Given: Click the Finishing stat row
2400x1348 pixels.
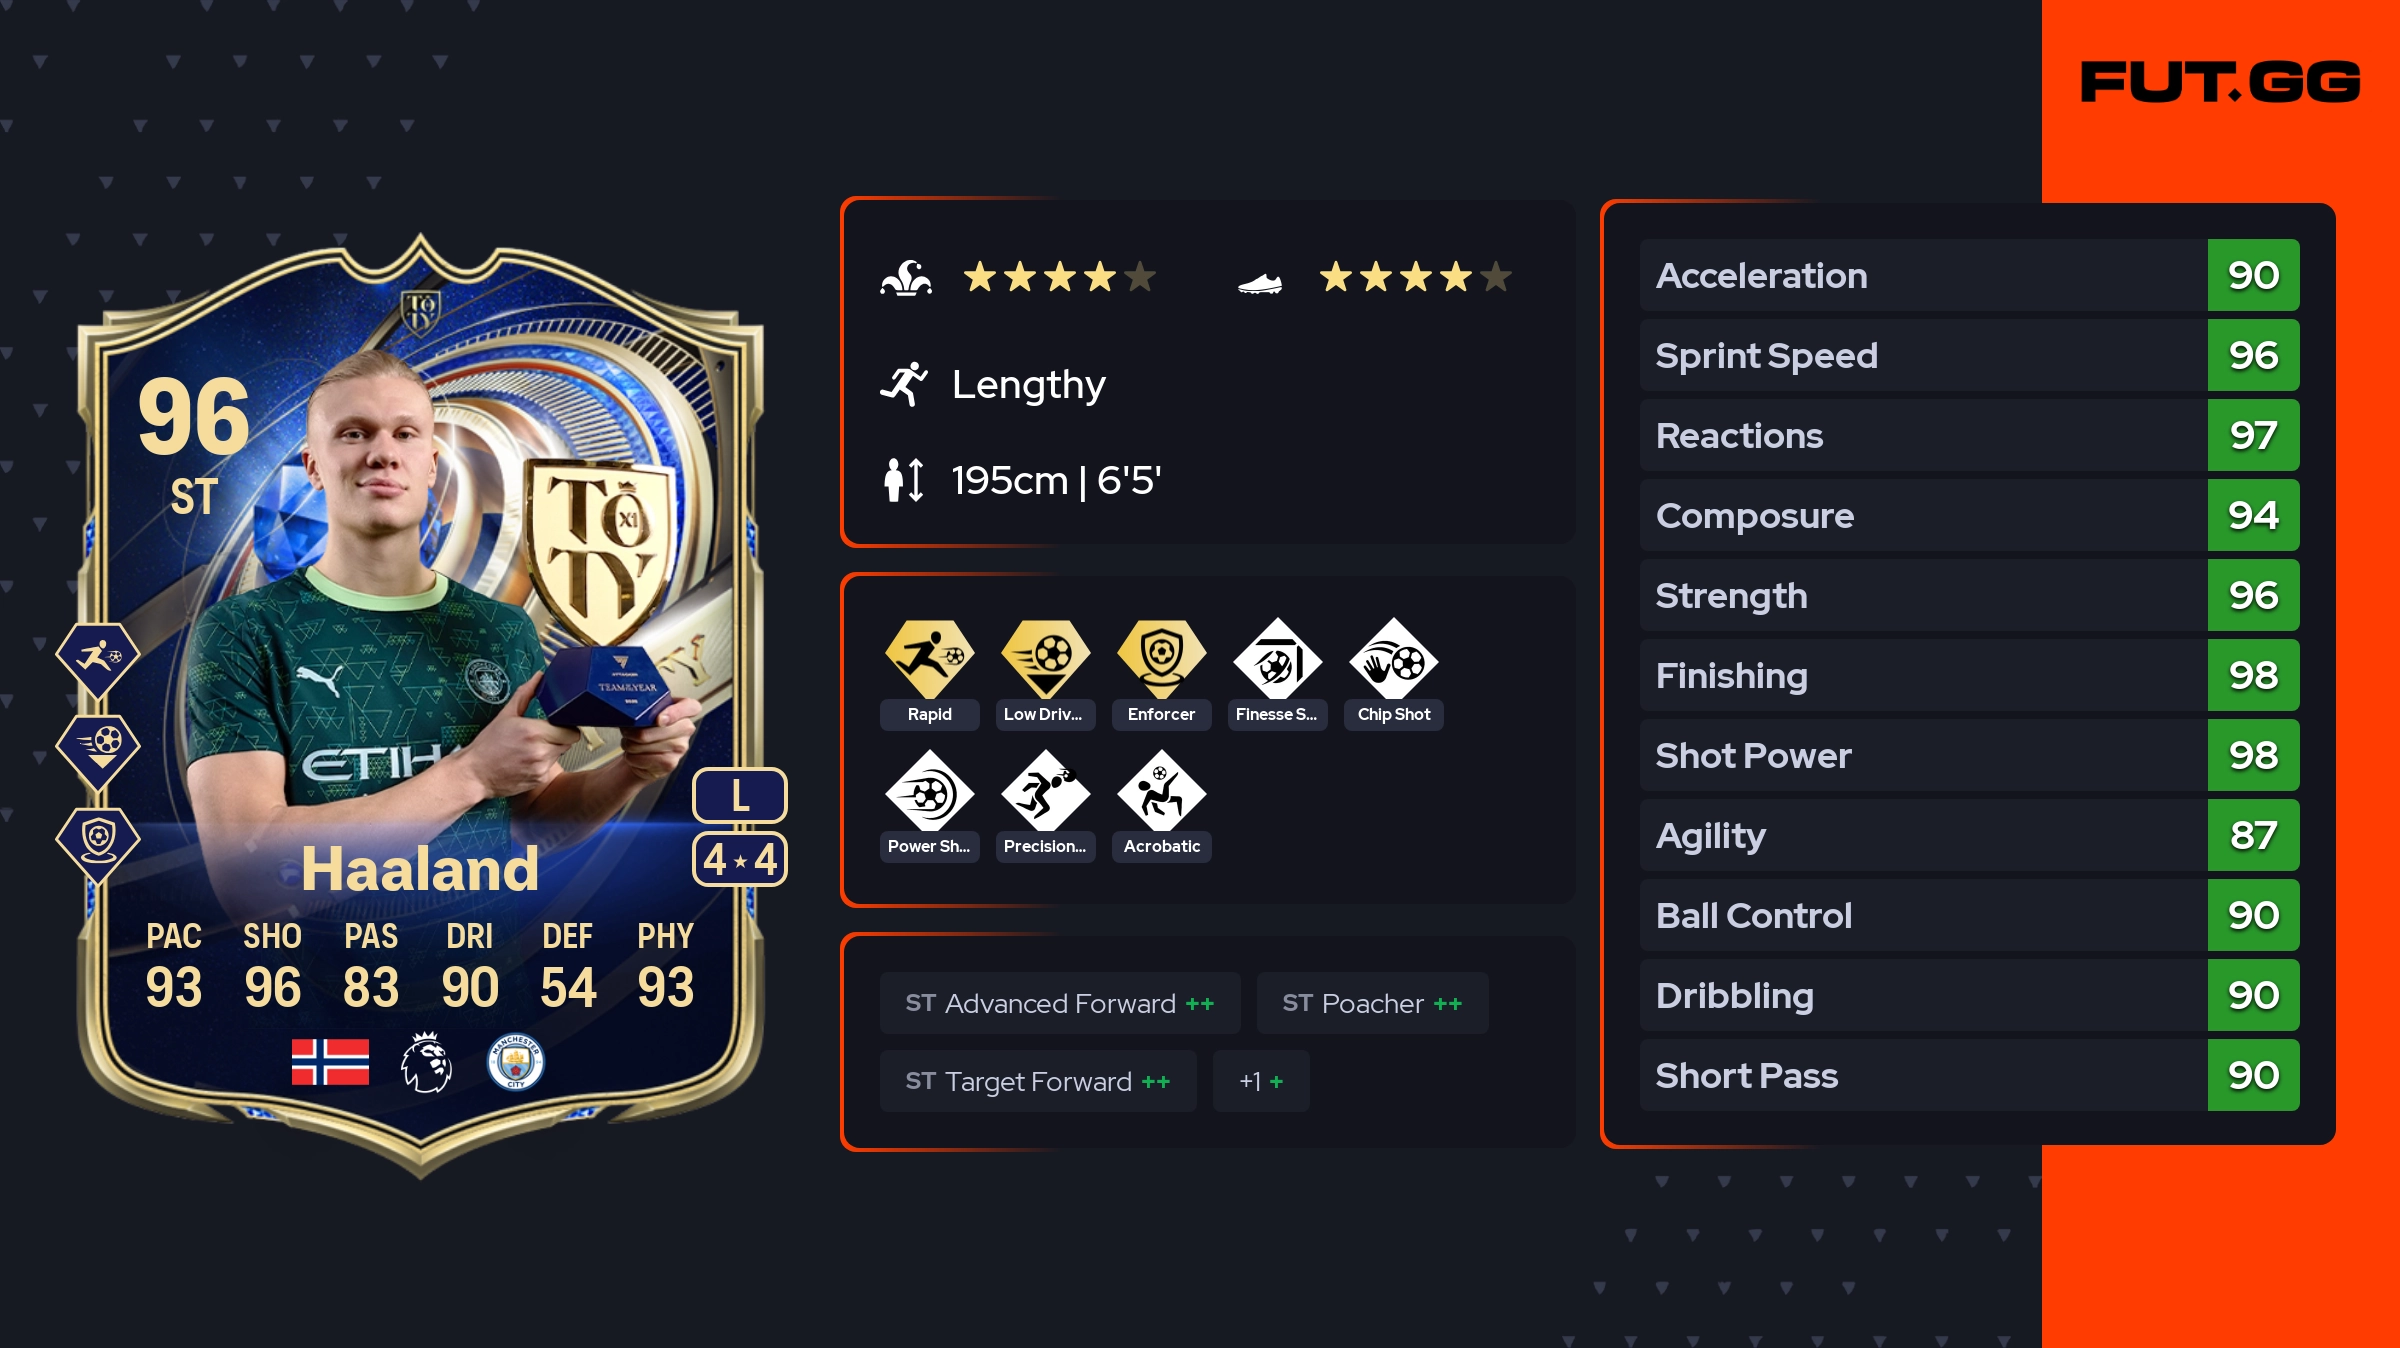Looking at the screenshot, I should point(1969,675).
